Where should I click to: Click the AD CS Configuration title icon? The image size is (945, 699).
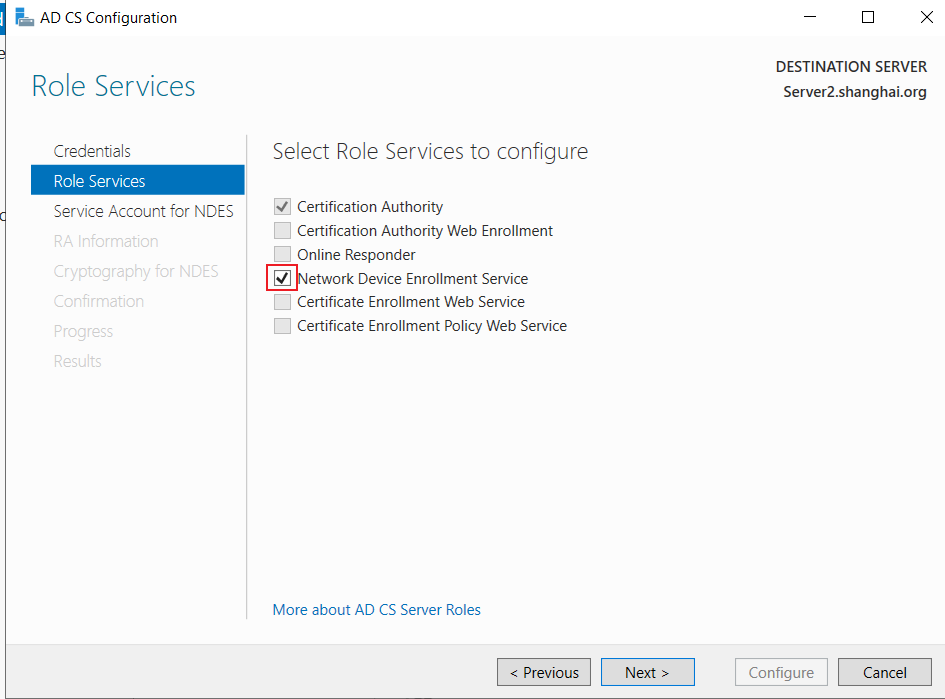coord(24,17)
